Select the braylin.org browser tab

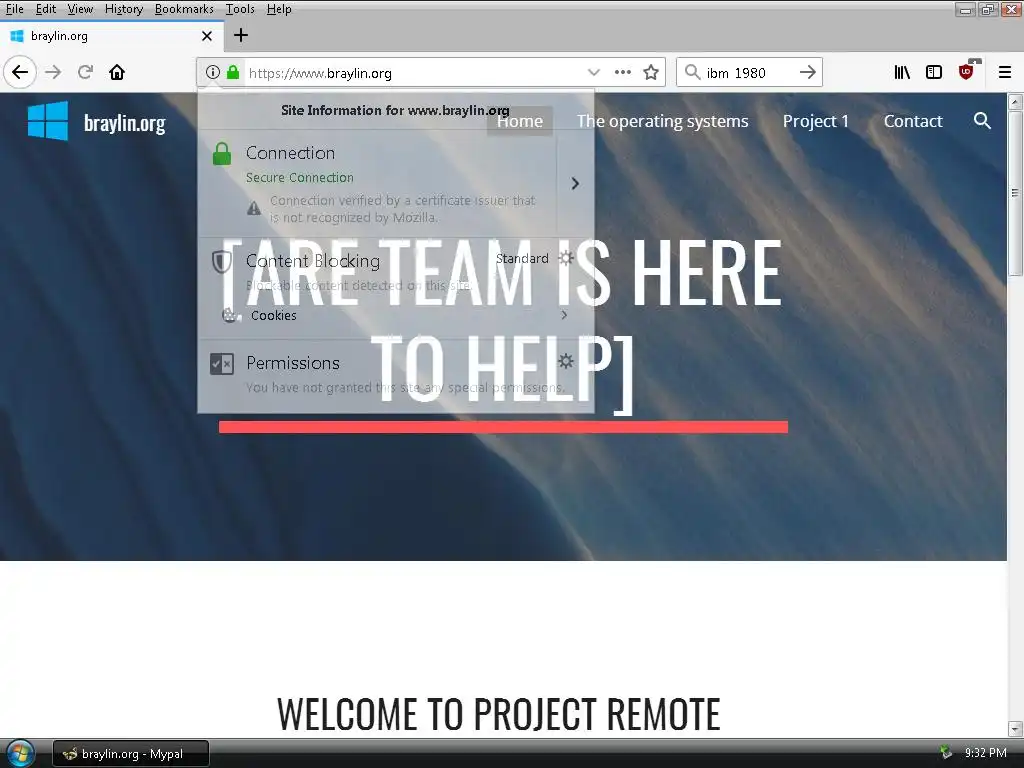click(111, 36)
